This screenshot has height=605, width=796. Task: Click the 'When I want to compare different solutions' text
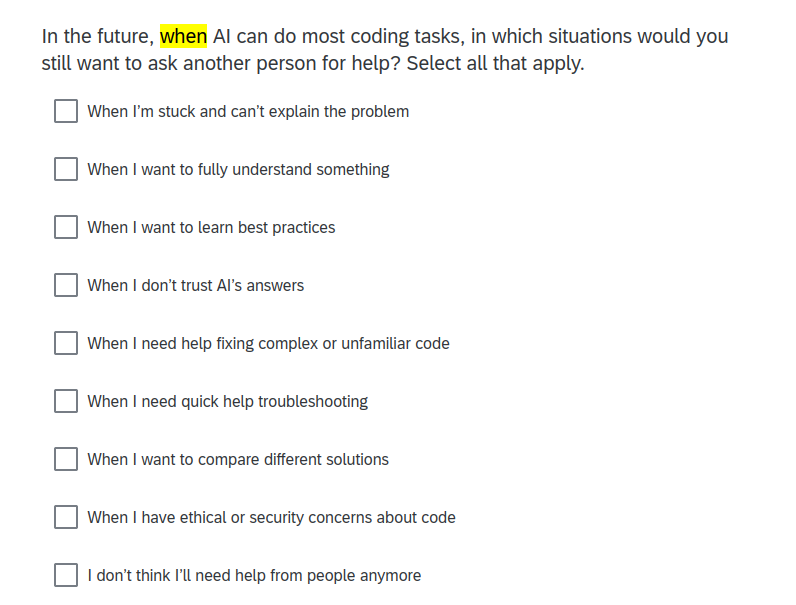238,459
